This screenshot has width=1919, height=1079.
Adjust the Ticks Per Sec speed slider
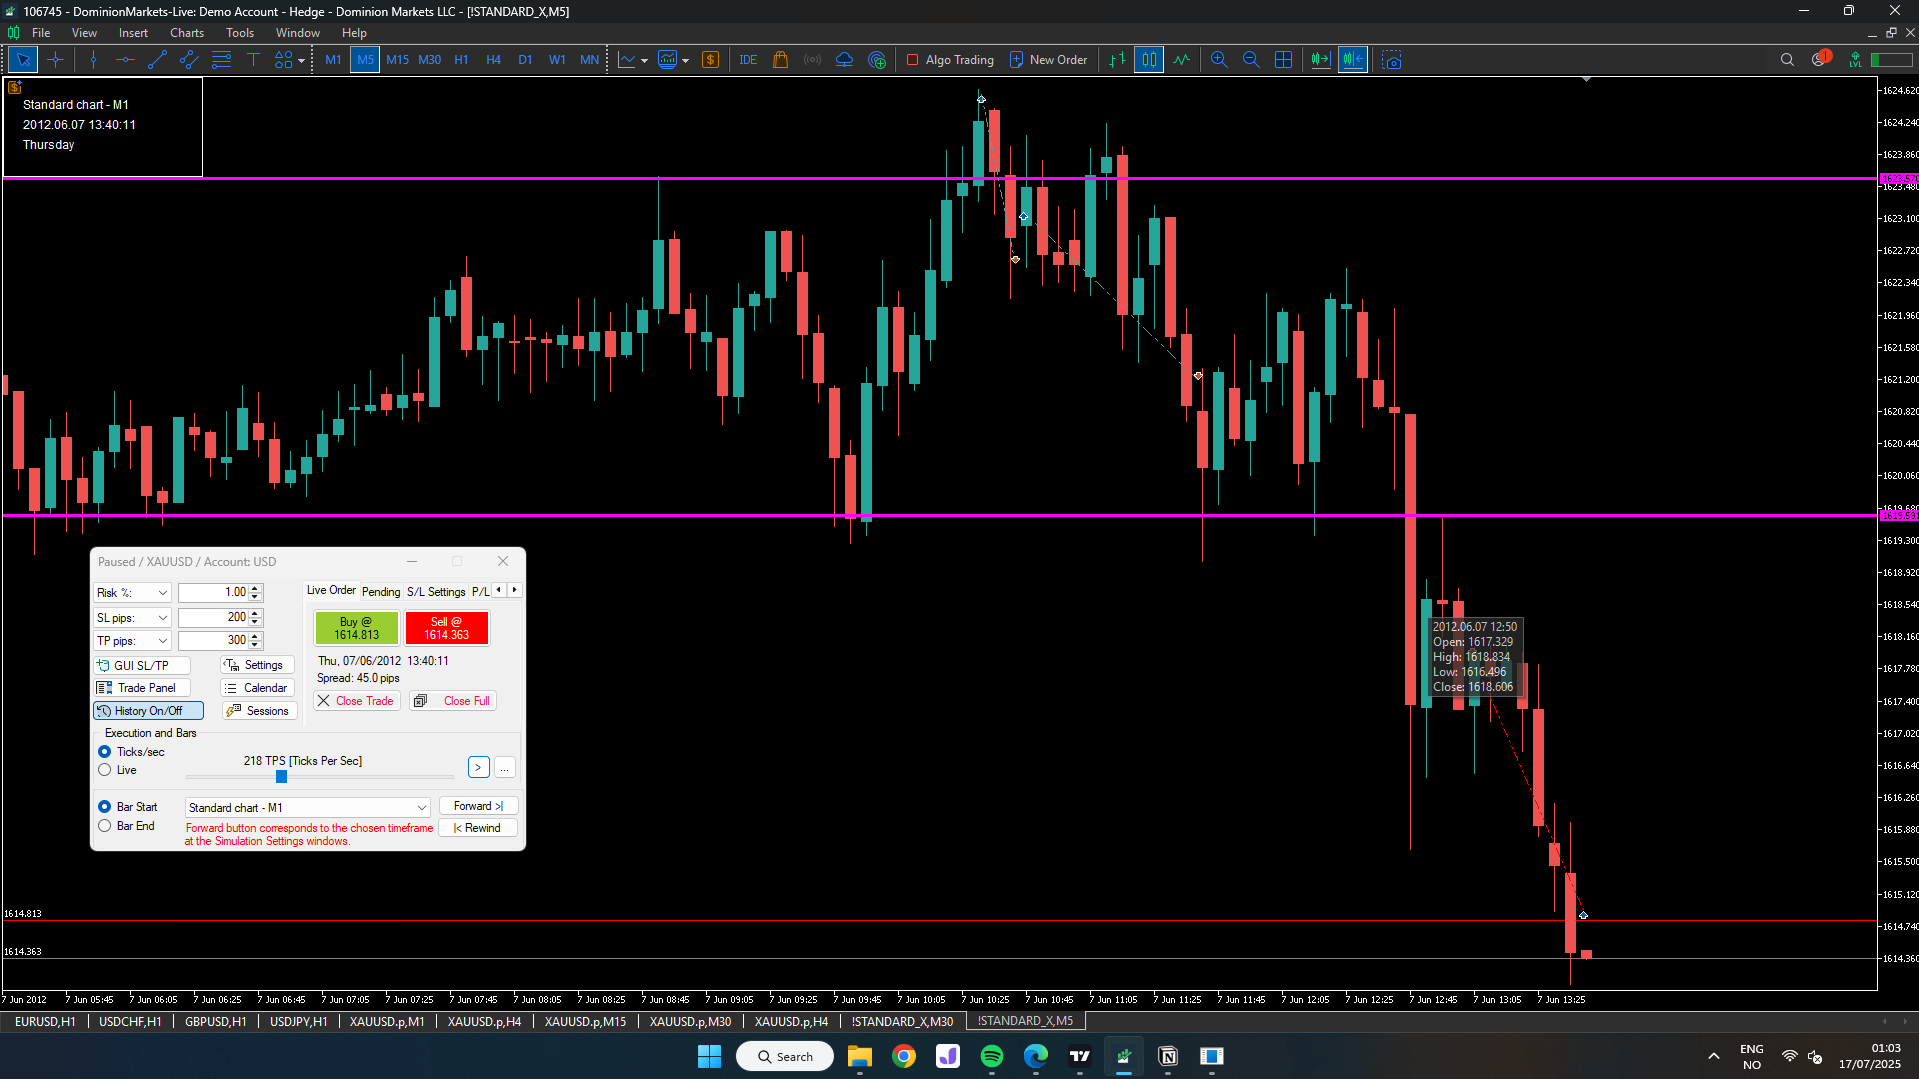coord(281,777)
